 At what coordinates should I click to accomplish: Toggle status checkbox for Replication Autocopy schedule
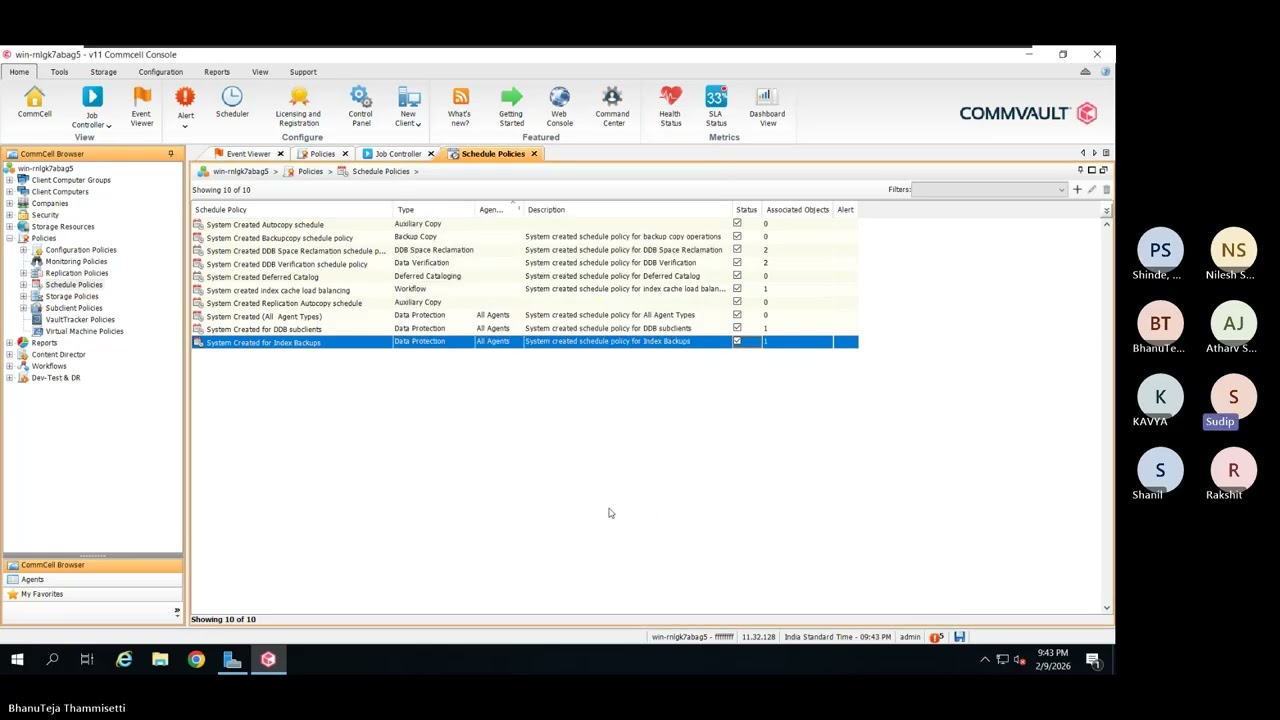point(737,302)
